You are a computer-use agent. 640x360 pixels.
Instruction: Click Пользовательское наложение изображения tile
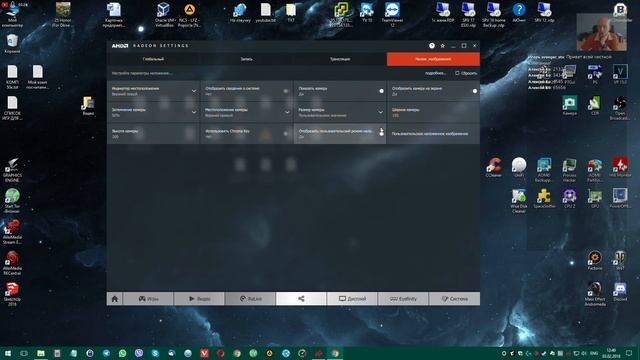433,133
